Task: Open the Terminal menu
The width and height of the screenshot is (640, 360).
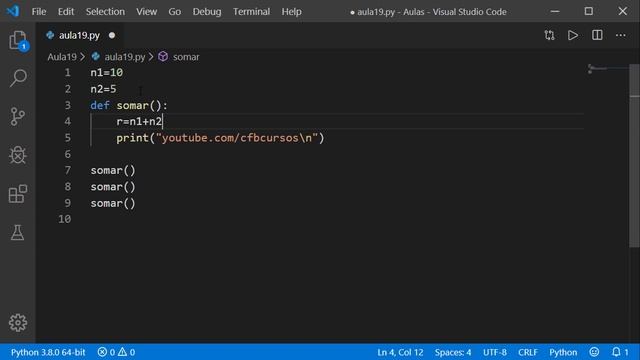Action: [251, 11]
